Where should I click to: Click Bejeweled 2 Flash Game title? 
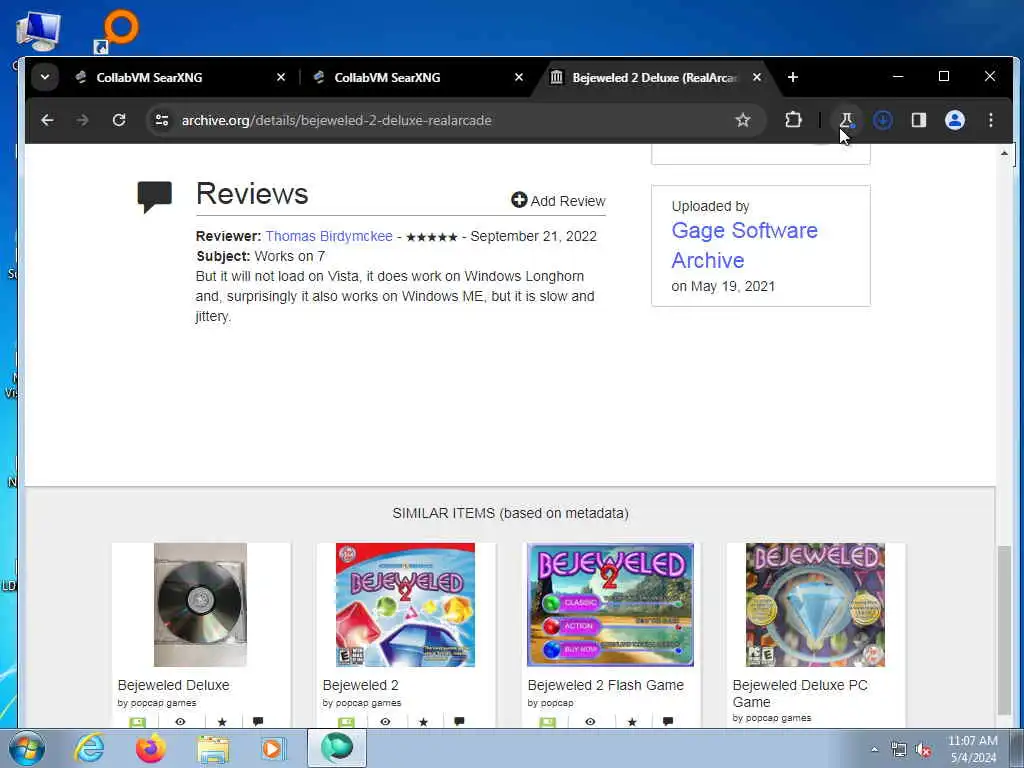[605, 685]
